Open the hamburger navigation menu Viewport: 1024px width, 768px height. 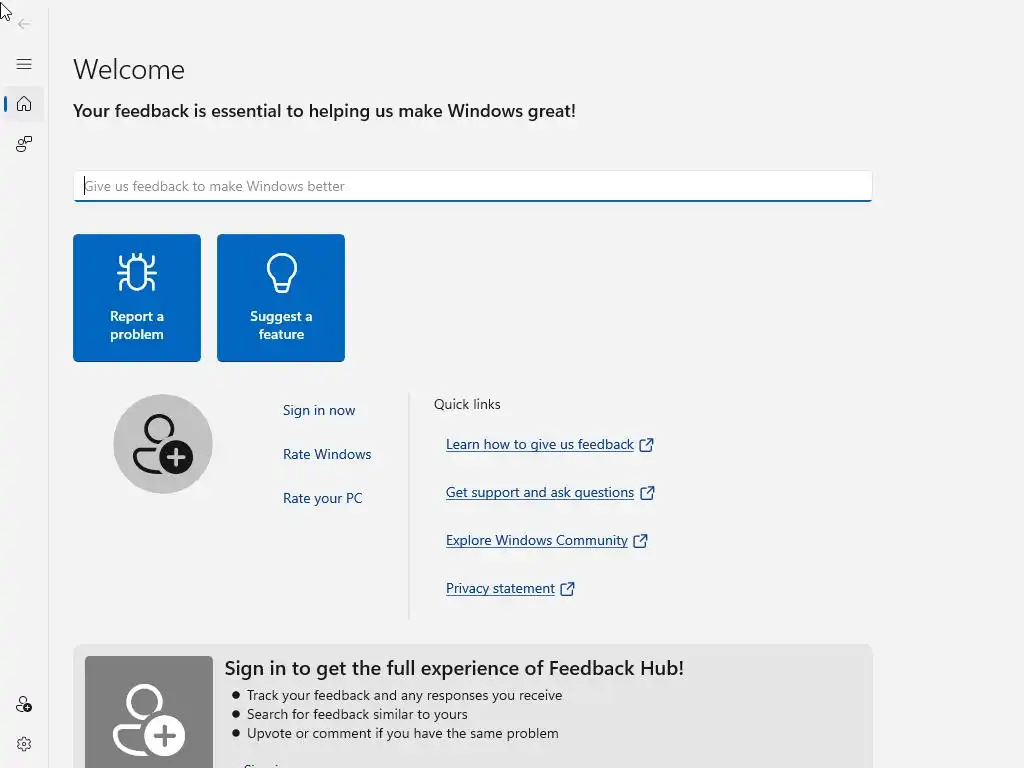tap(24, 64)
